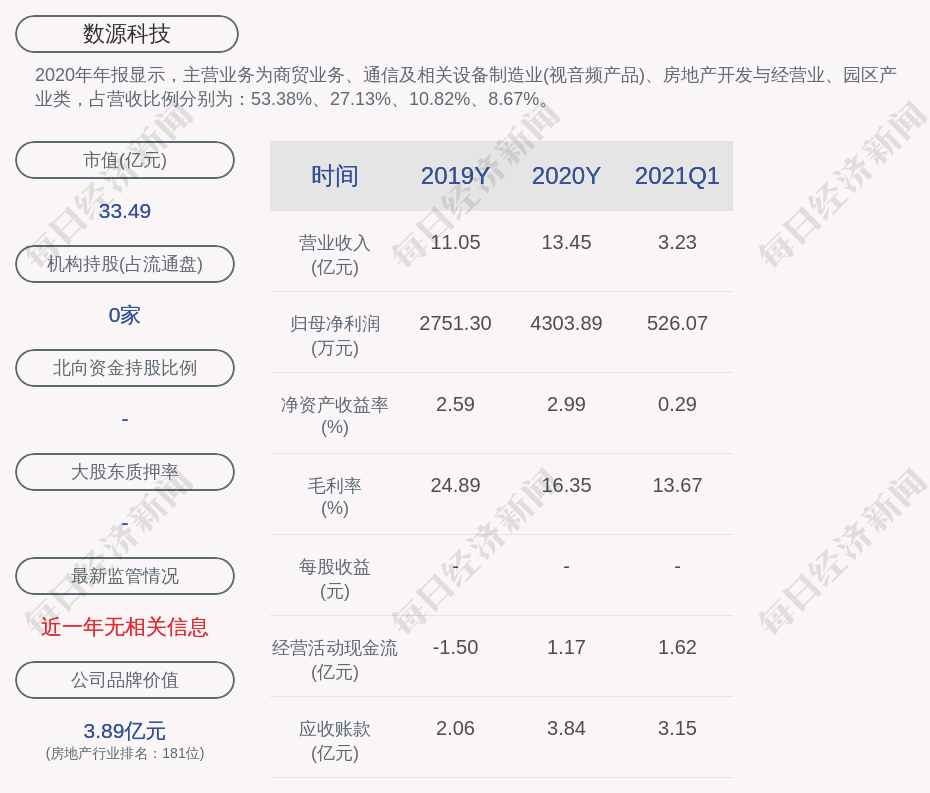Click the 净资产收益率(%) row label
The height and width of the screenshot is (793, 930).
click(334, 416)
